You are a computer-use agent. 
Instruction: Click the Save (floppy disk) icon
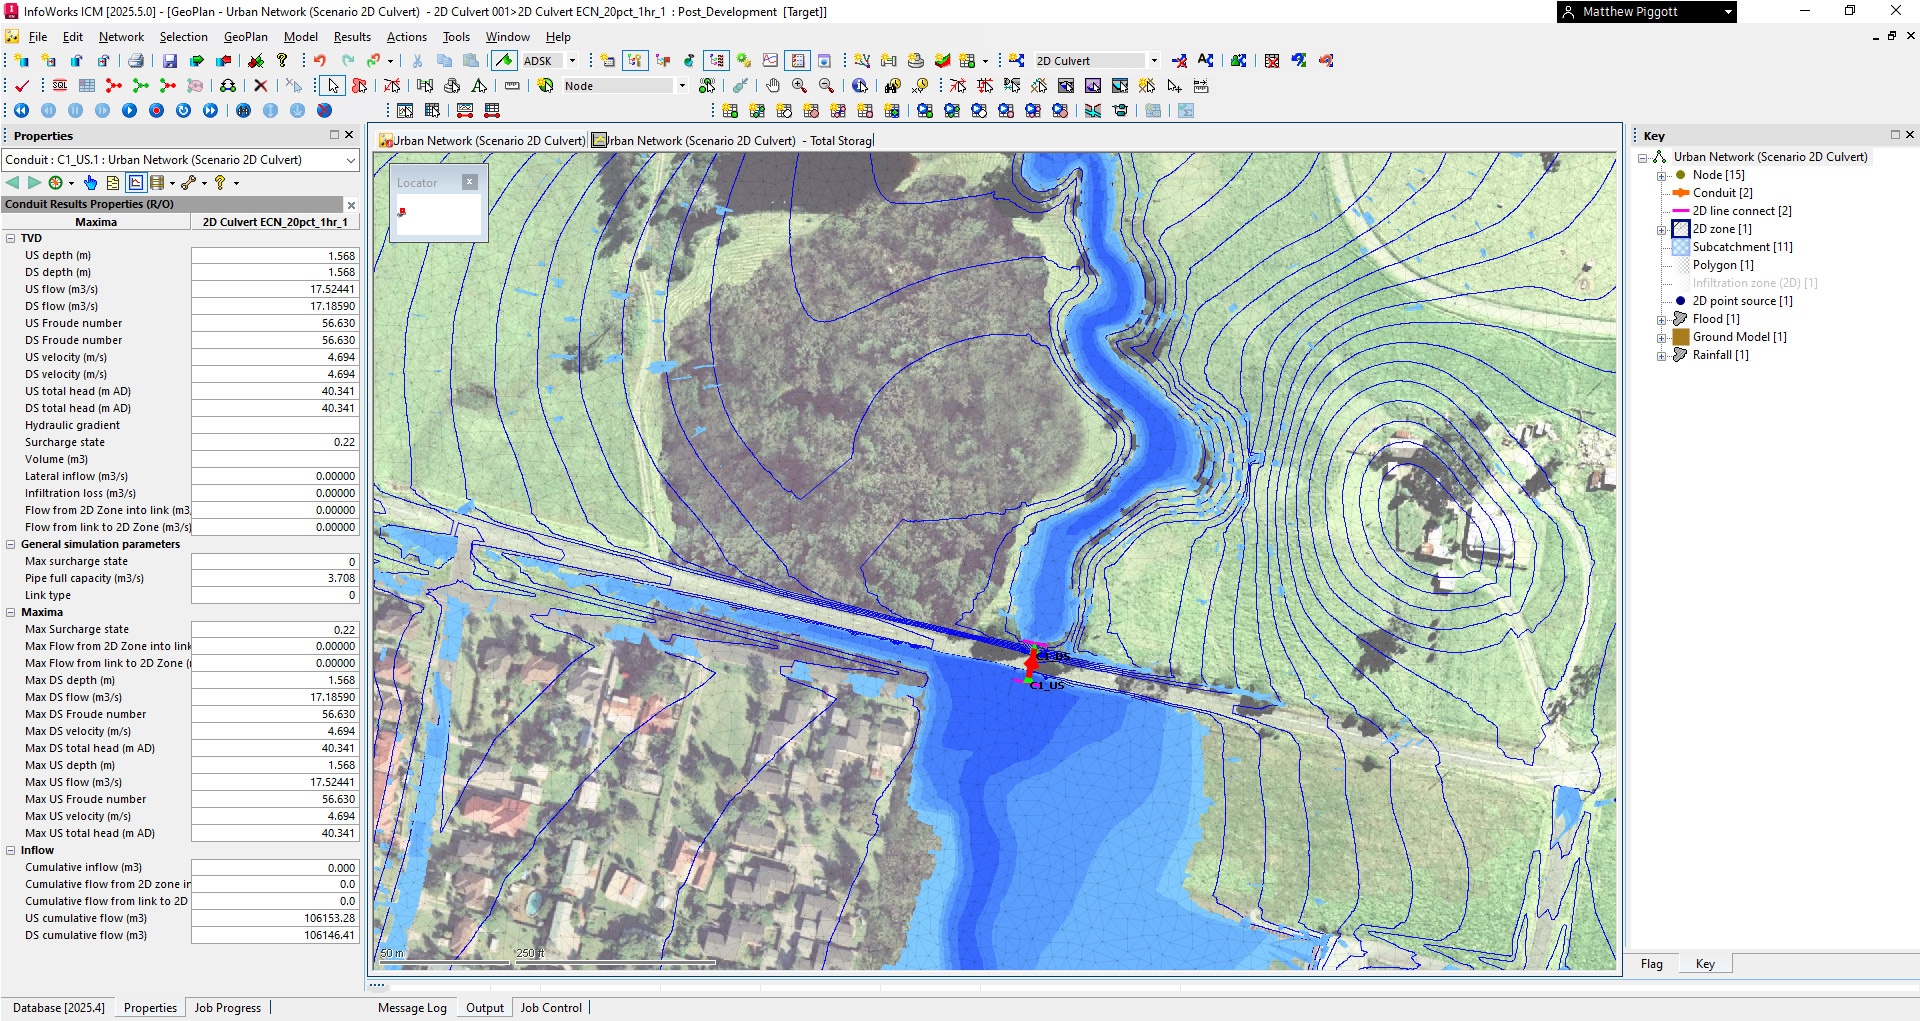169,61
